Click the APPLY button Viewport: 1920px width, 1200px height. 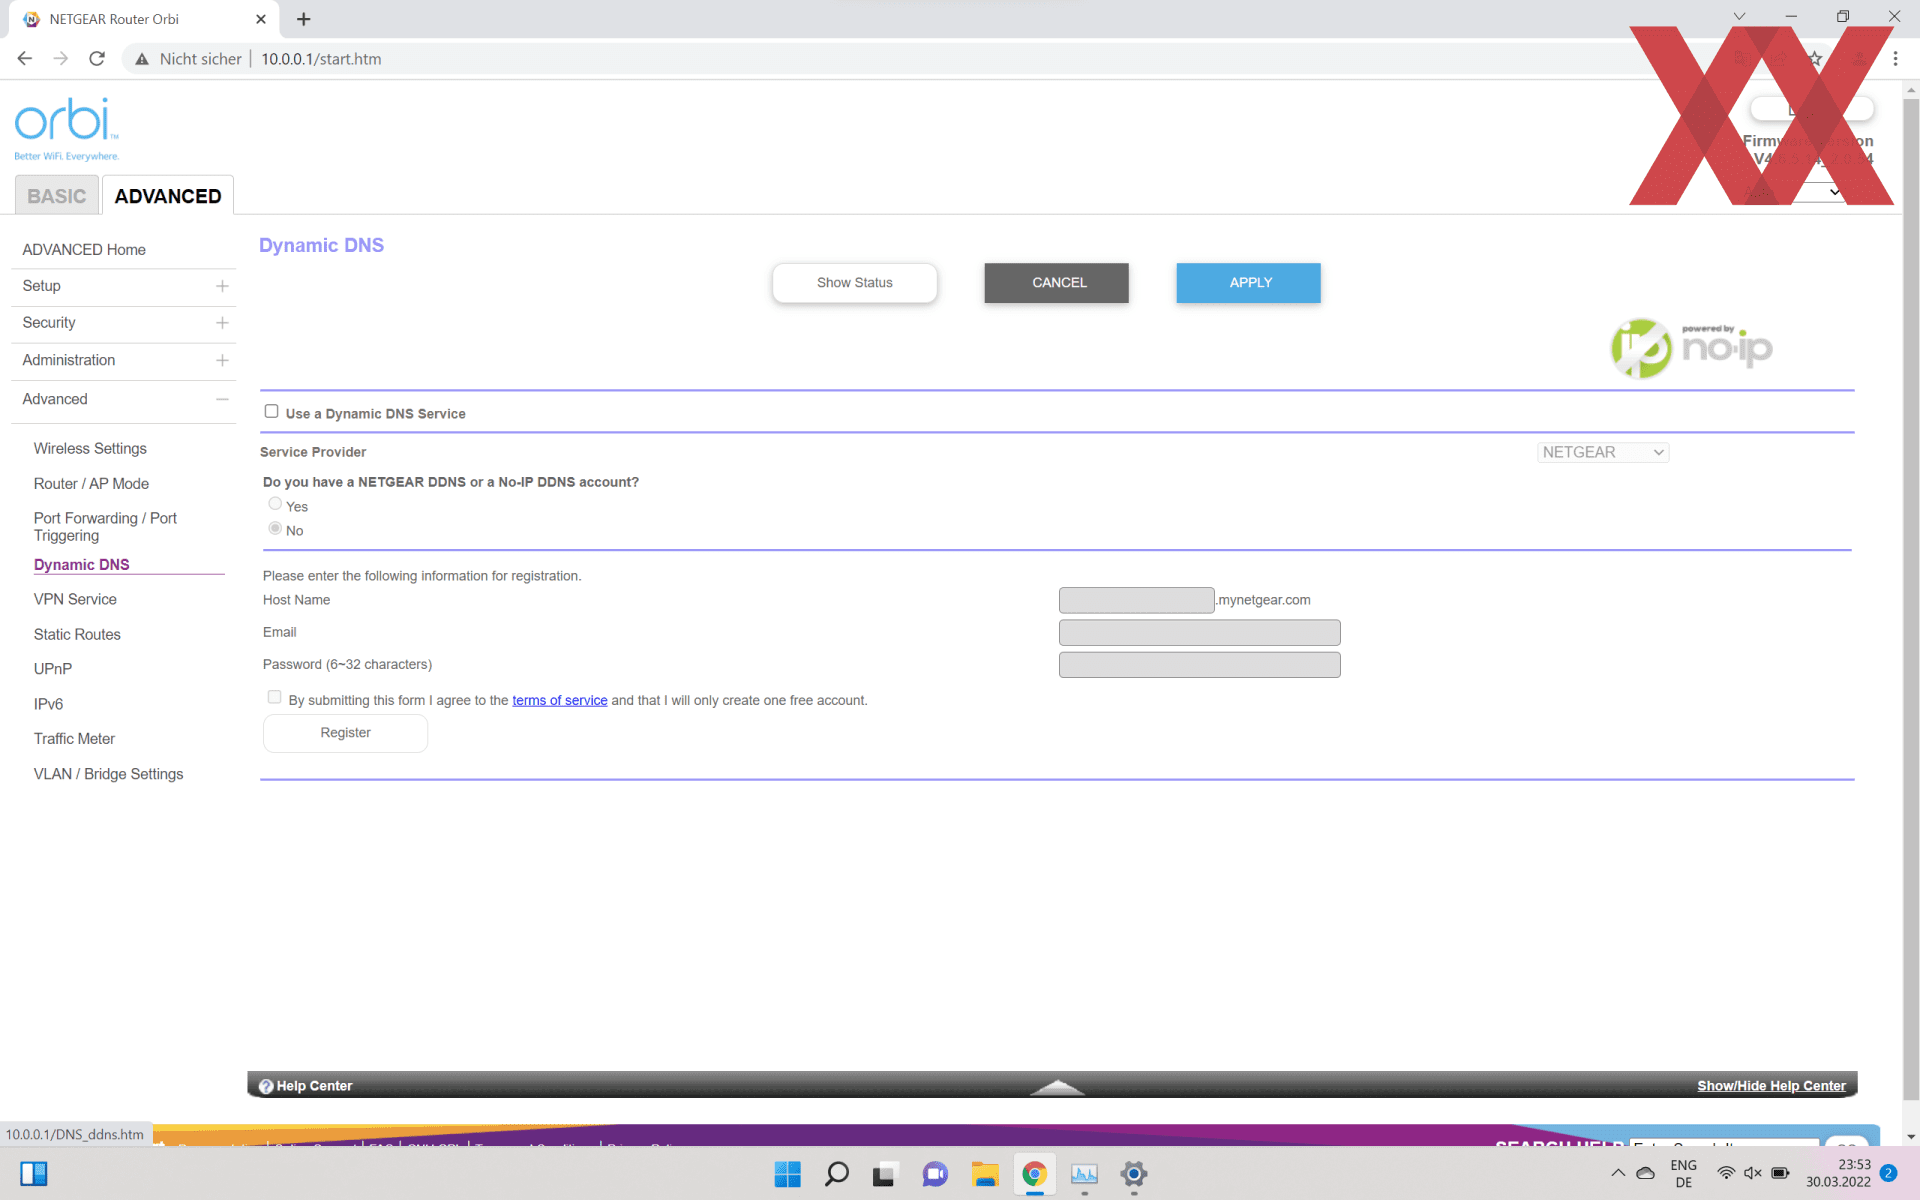pos(1249,283)
